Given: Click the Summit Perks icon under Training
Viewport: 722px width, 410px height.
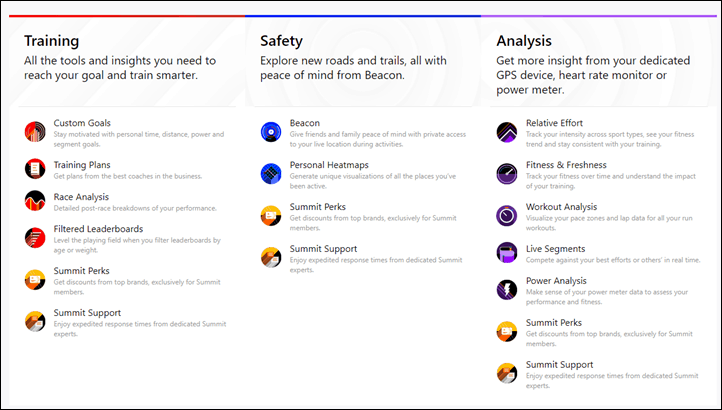Looking at the screenshot, I should [35, 280].
